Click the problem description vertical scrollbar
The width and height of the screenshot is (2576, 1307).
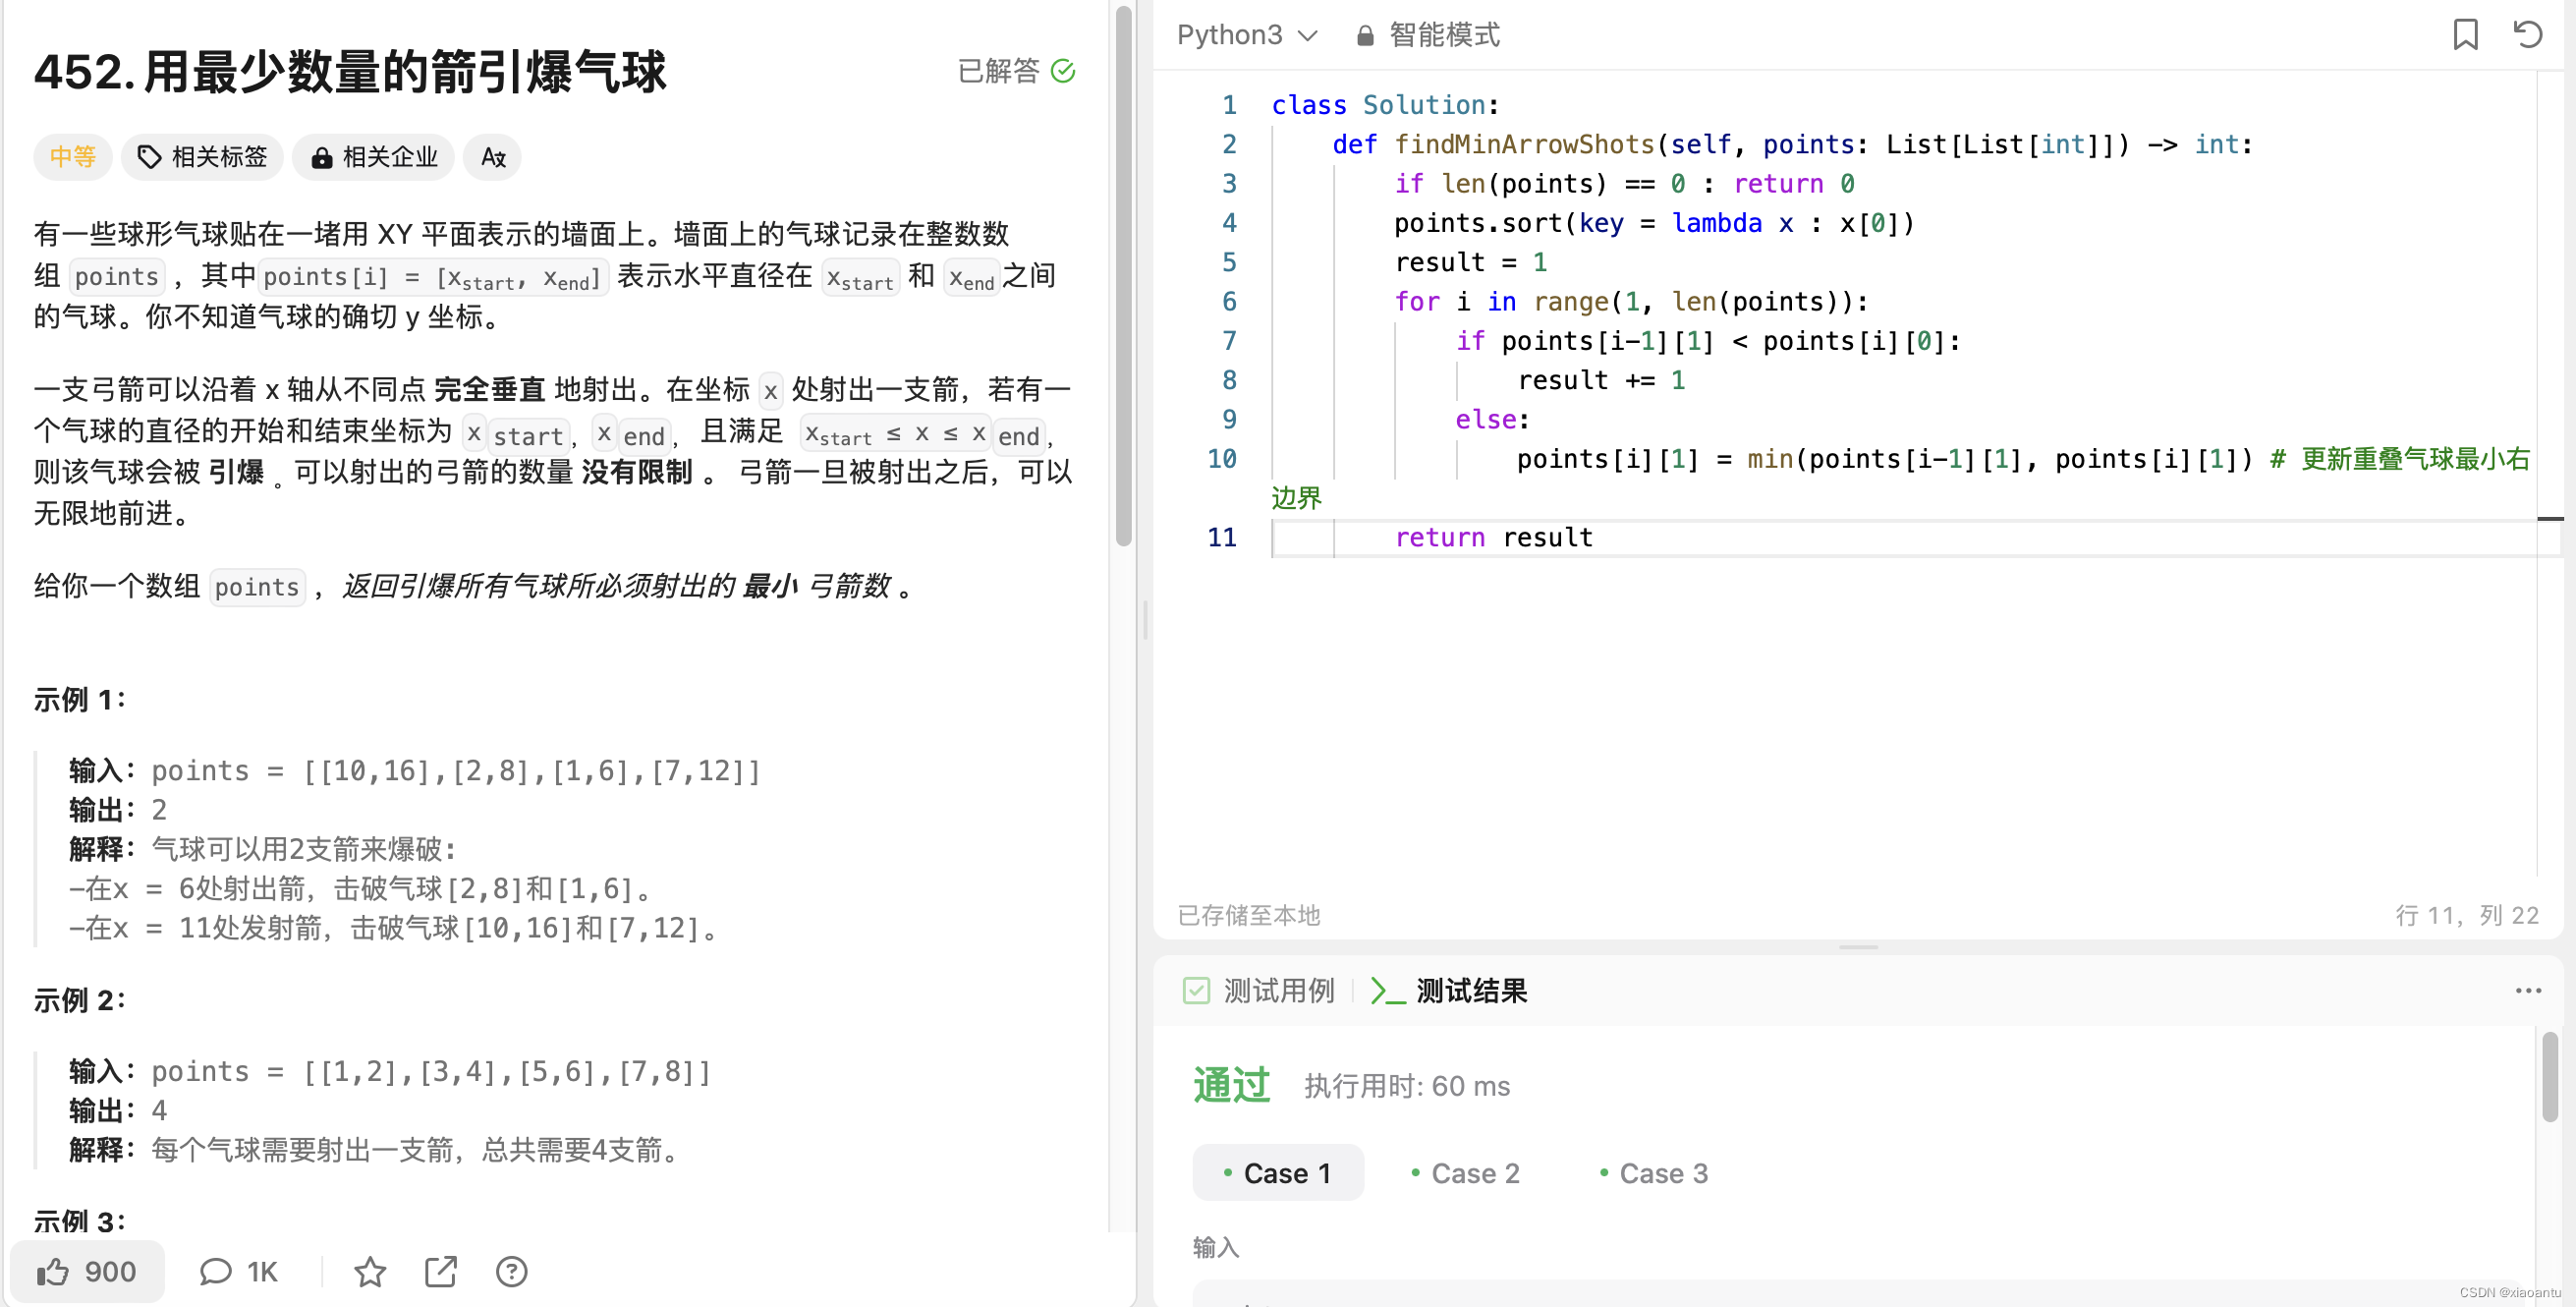pyautogui.click(x=1123, y=275)
